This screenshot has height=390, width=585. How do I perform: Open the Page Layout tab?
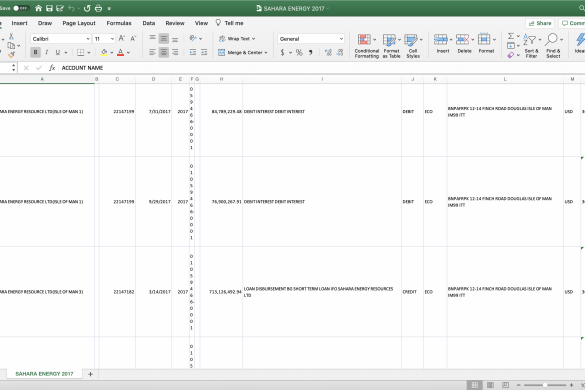pyautogui.click(x=79, y=23)
